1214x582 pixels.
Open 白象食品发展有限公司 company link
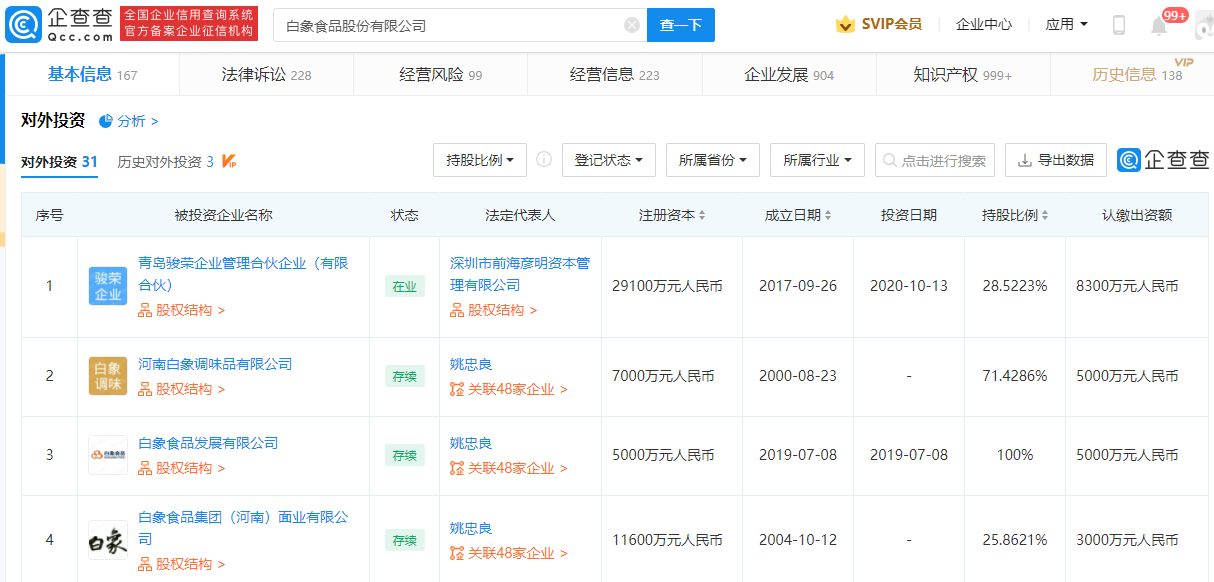pyautogui.click(x=208, y=443)
